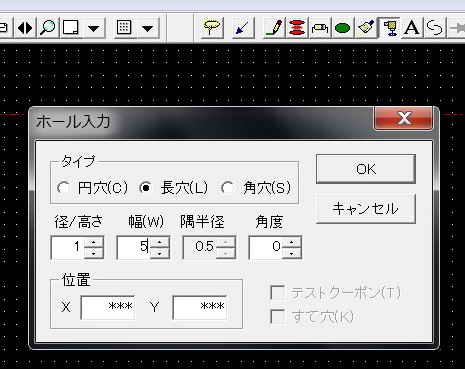Click the X position input field
This screenshot has height=369, width=465.
pos(108,307)
